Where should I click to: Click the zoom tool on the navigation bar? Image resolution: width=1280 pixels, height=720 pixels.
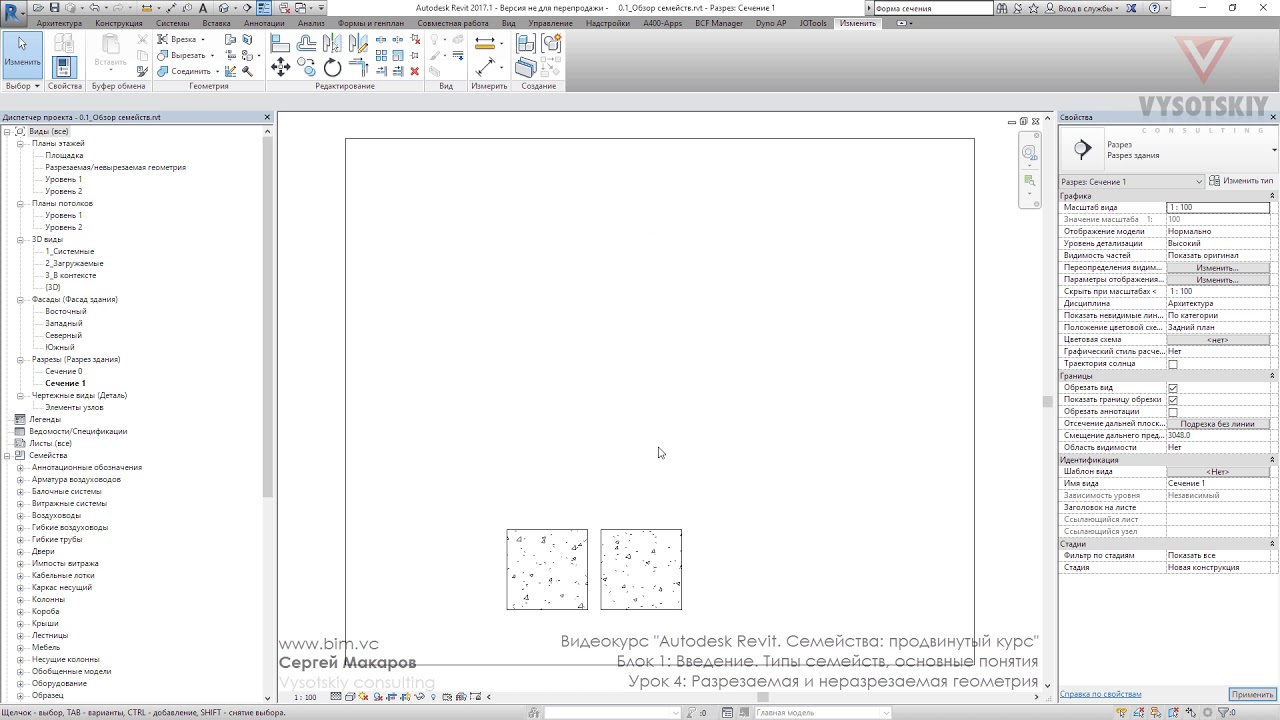pos(1029,181)
